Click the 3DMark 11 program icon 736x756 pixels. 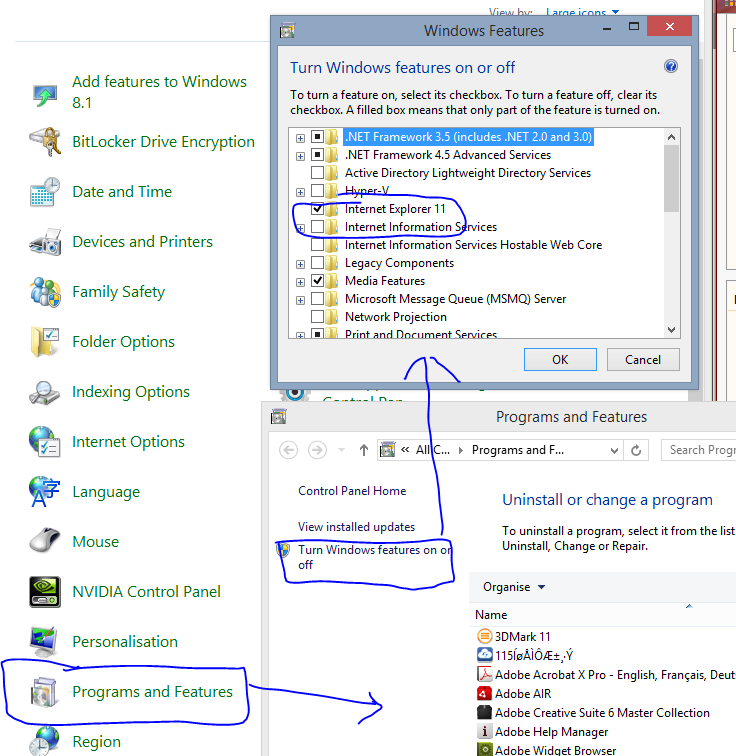pos(484,636)
